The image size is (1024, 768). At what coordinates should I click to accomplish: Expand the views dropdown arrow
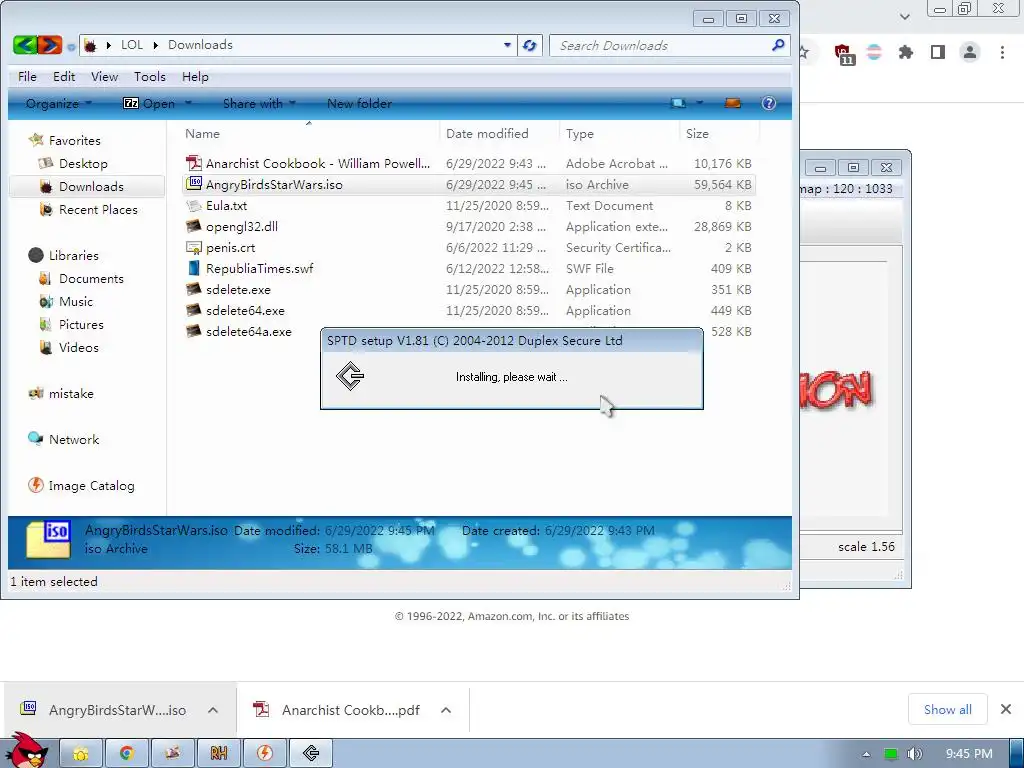tap(699, 103)
